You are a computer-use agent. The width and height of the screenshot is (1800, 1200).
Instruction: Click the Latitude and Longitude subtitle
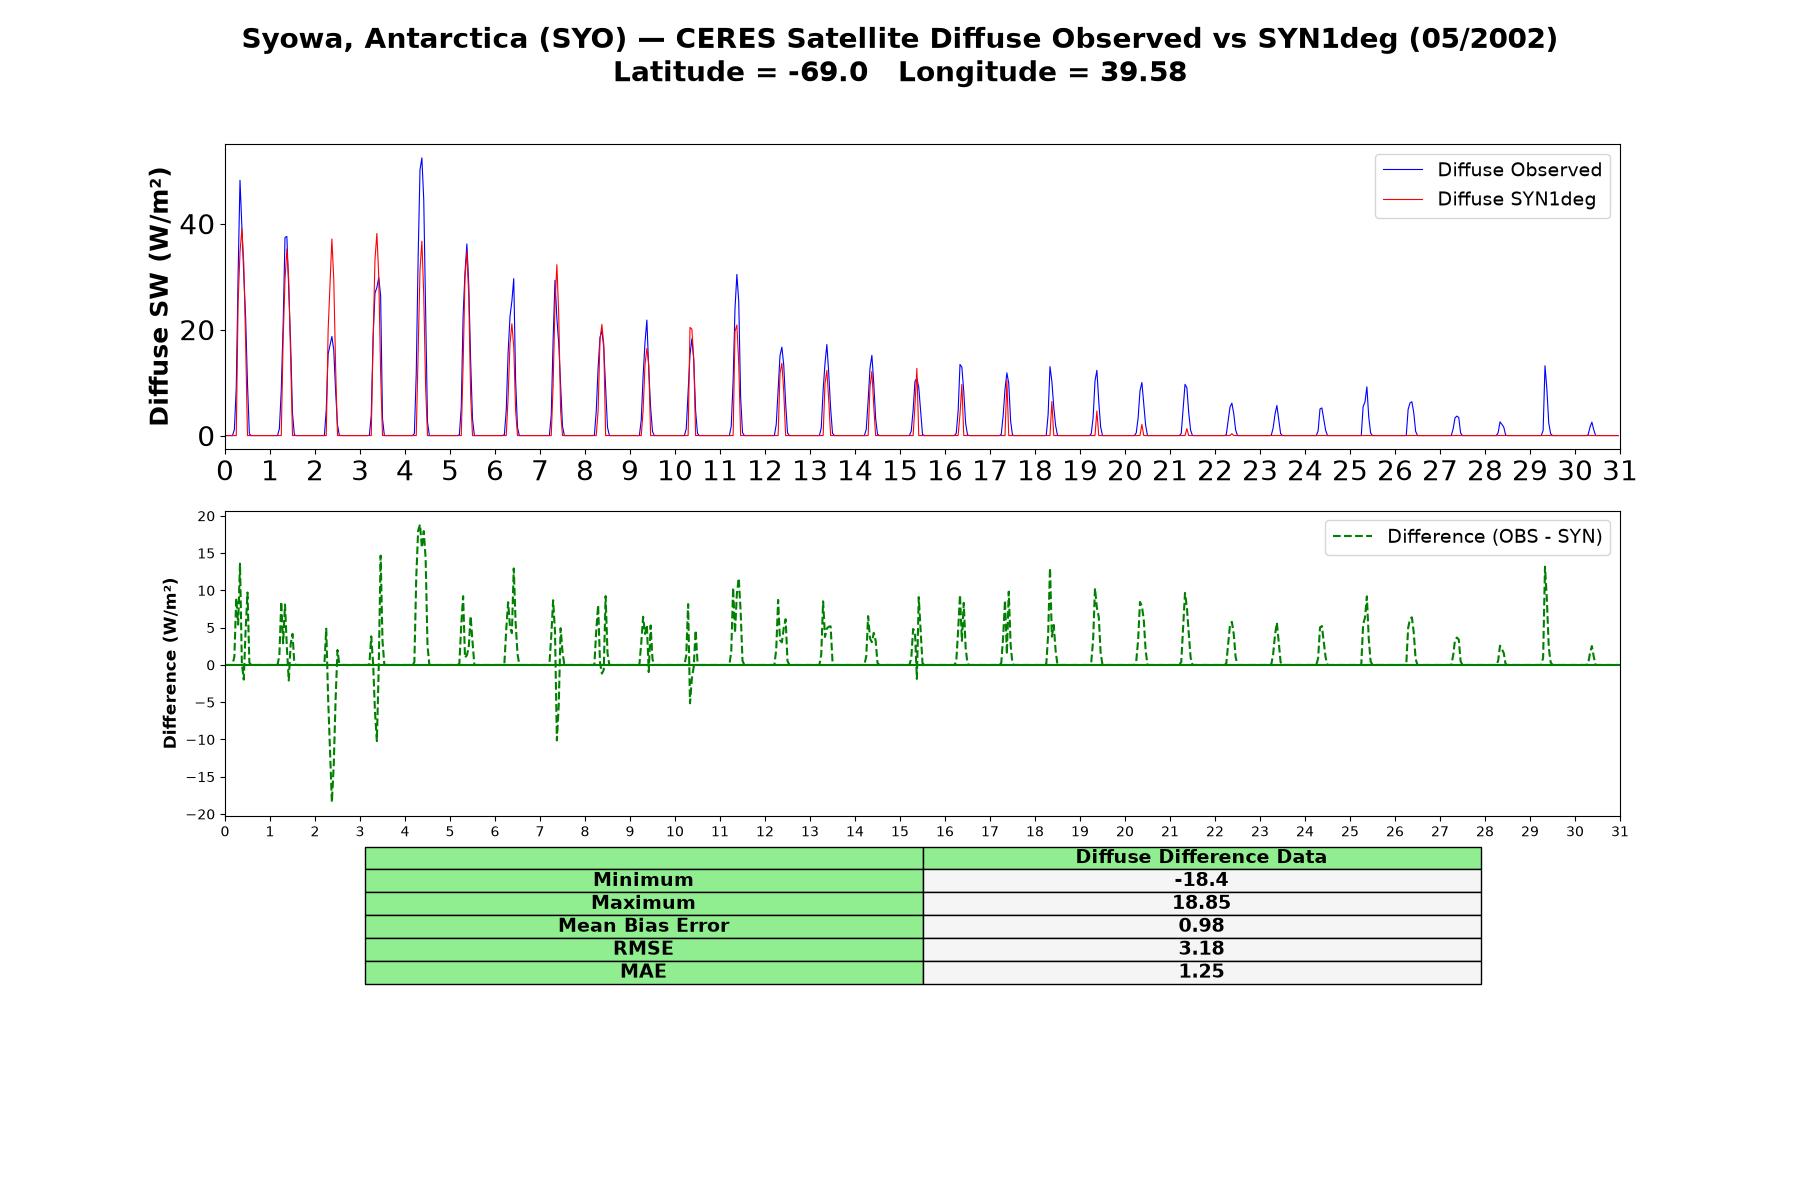tap(900, 72)
